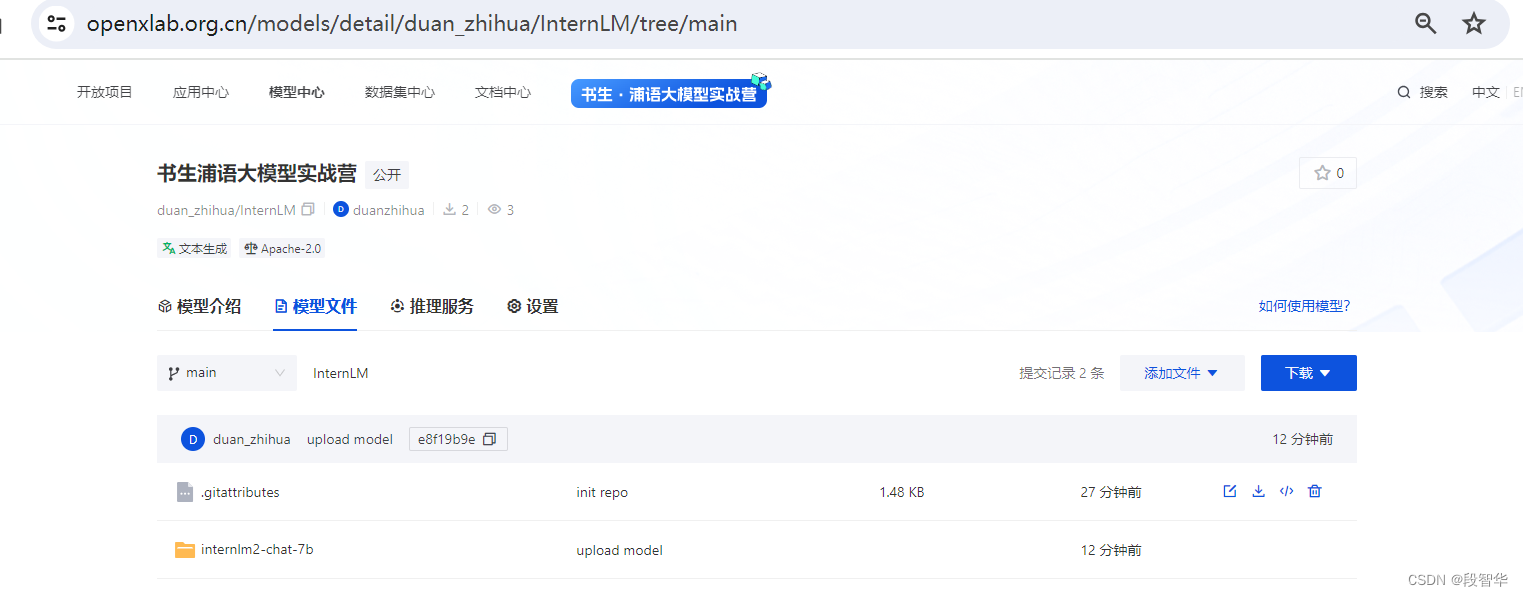Click the search magnifier icon in header
The width and height of the screenshot is (1523, 596).
point(1404,92)
